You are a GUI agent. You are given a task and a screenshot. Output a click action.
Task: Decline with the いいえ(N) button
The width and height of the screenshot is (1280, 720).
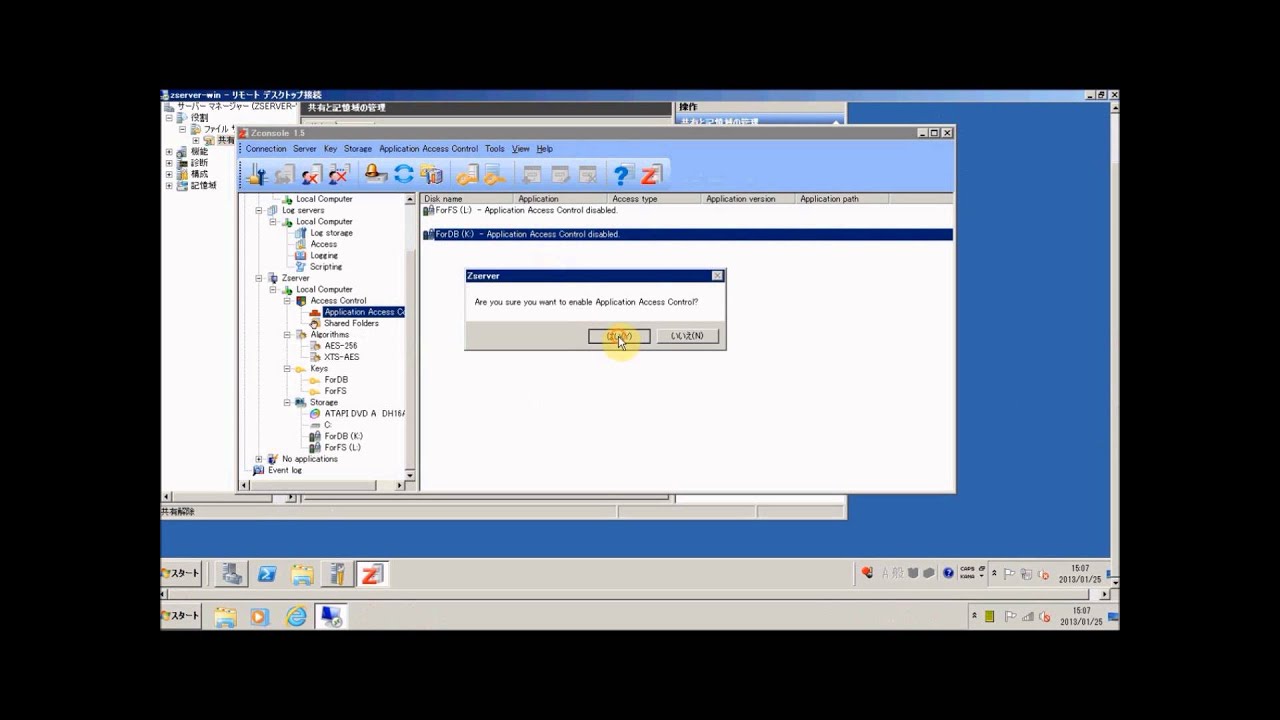point(687,336)
